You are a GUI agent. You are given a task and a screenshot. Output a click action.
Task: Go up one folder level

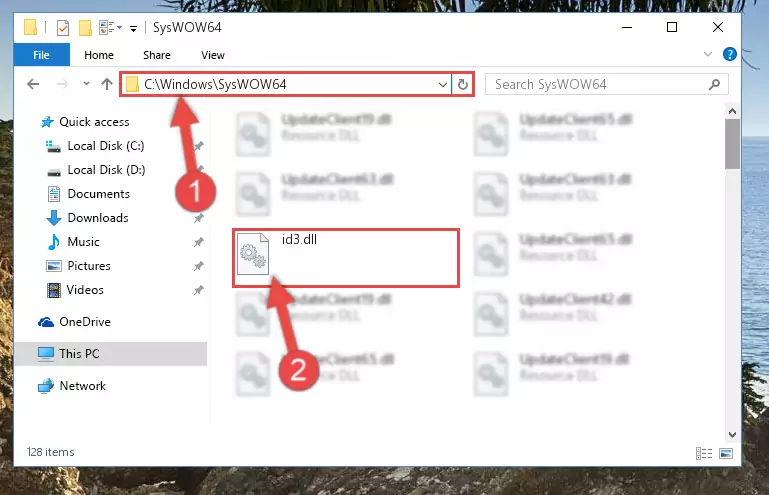(x=107, y=84)
